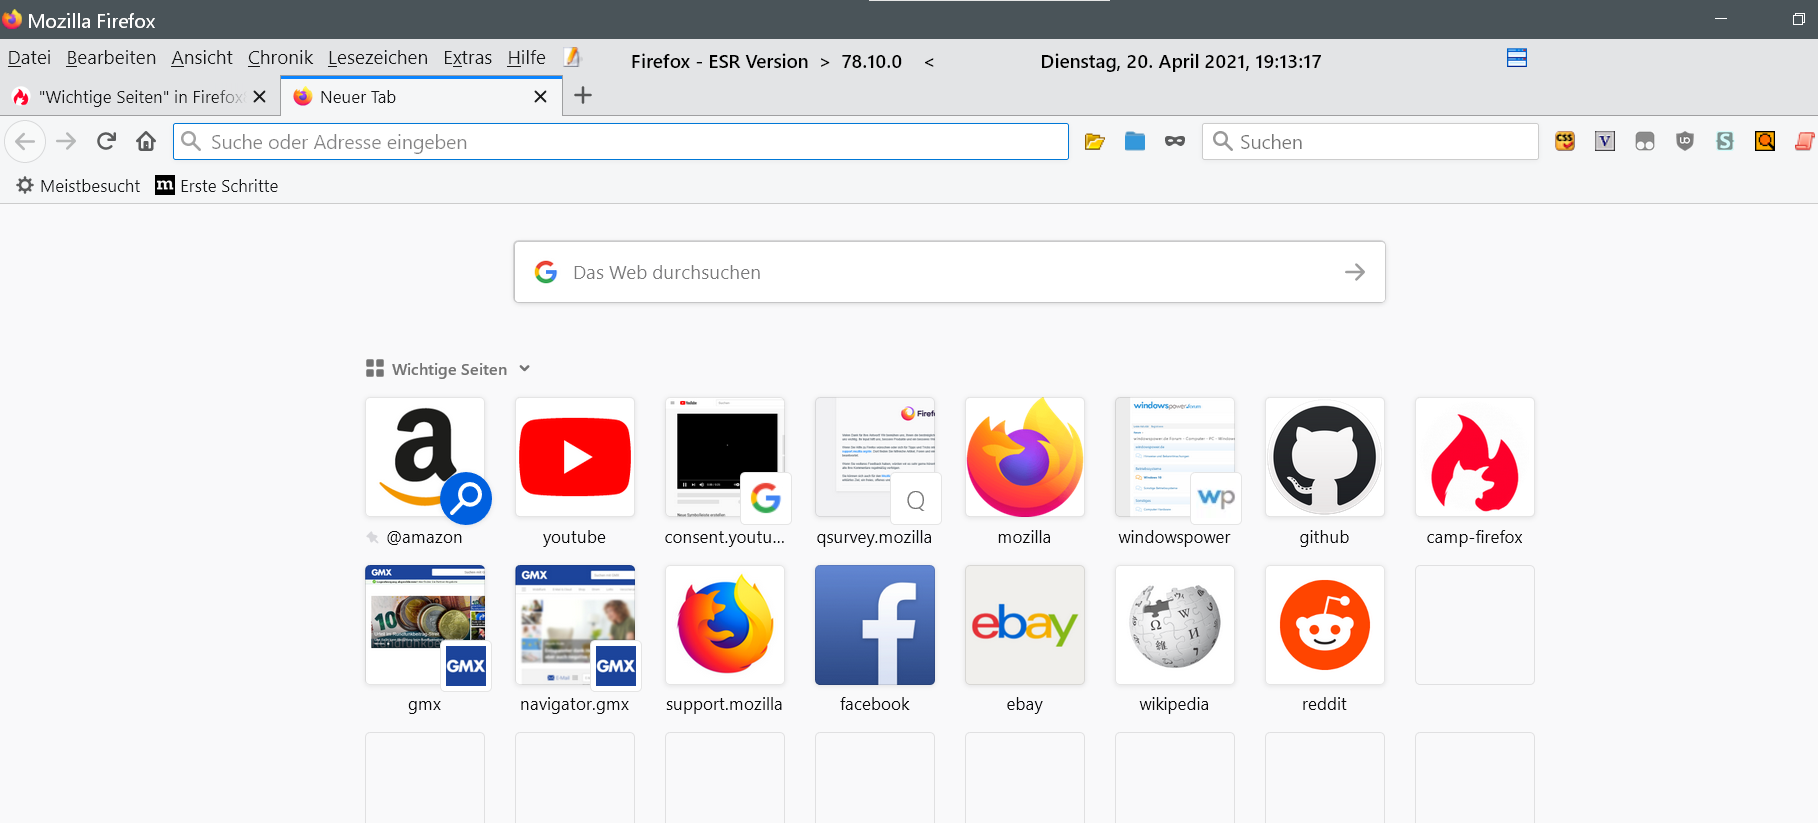Viewport: 1818px width, 823px height.
Task: Open the Bearbeiten menu
Action: coord(111,58)
